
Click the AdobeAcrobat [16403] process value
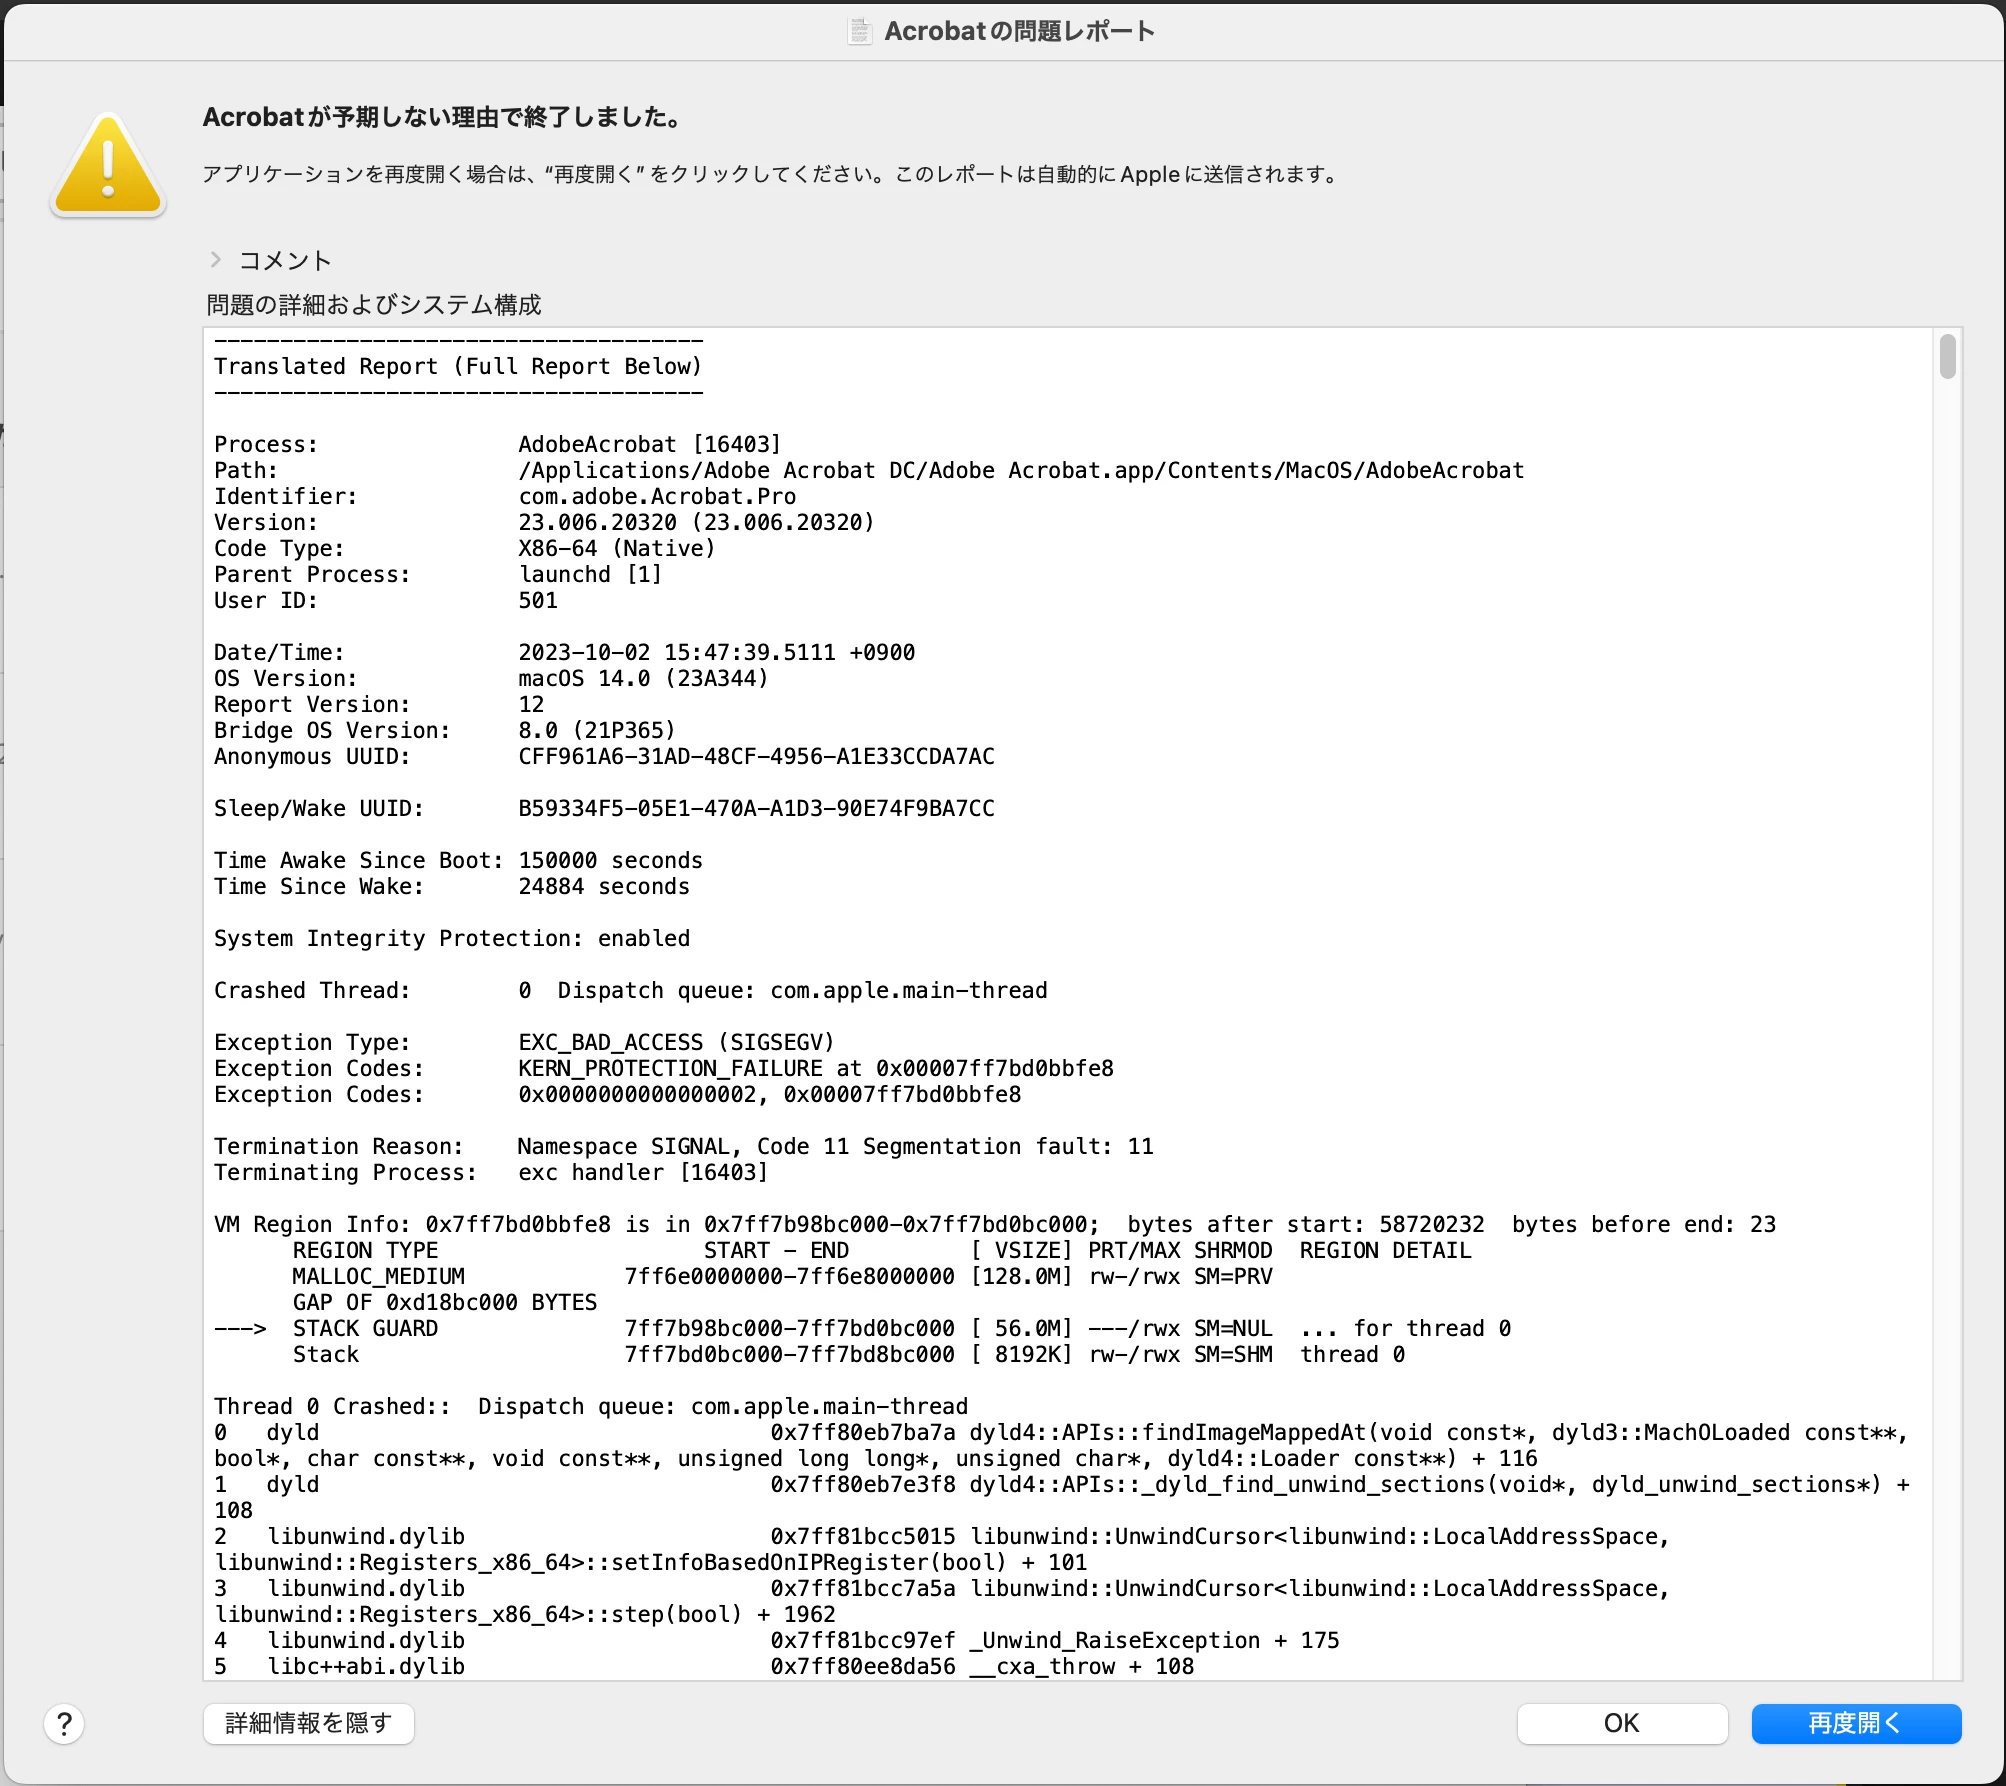(648, 444)
